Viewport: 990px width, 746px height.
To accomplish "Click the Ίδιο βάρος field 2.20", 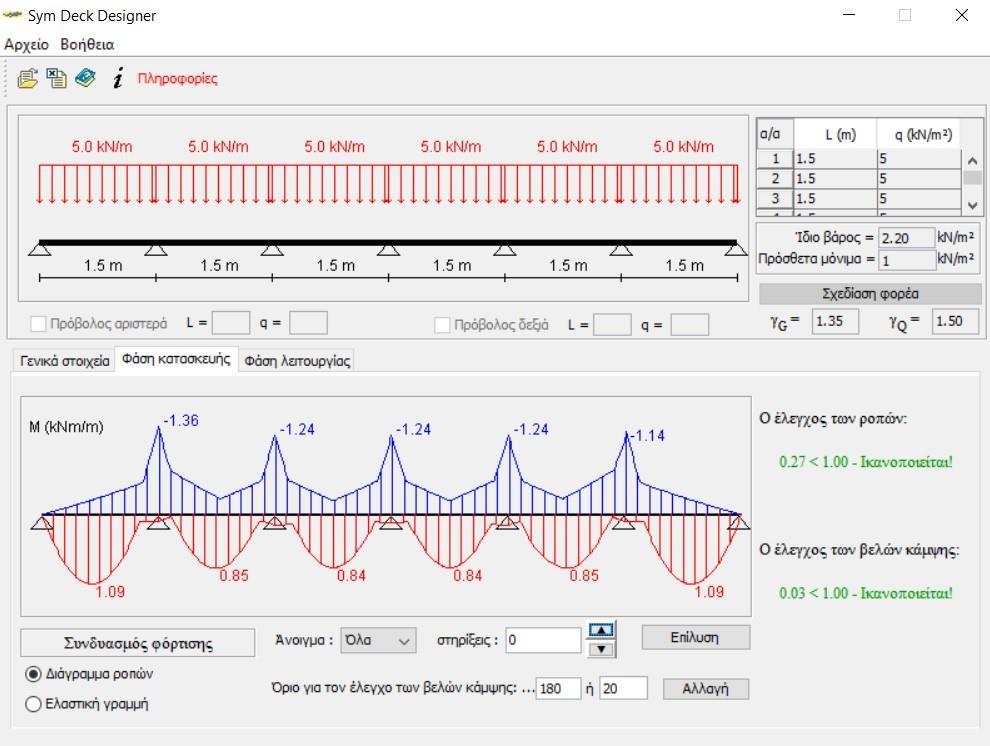I will click(x=906, y=238).
